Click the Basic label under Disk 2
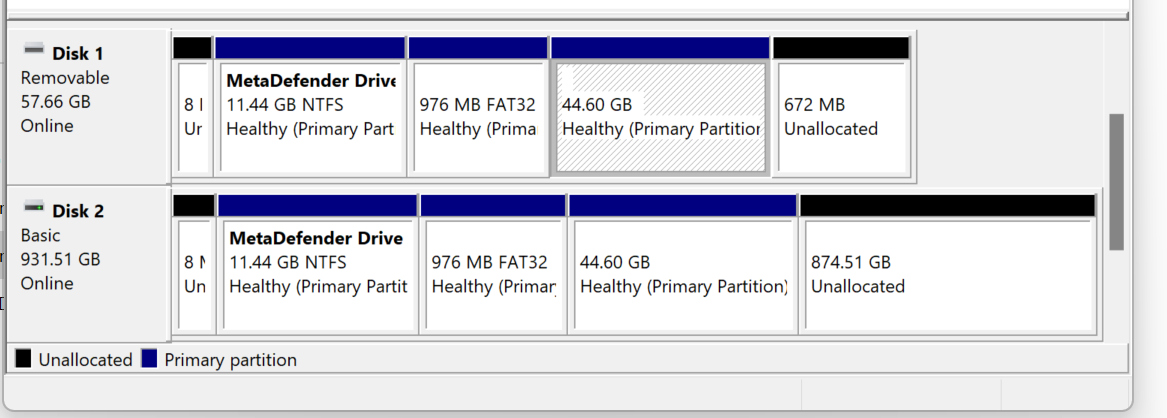The image size is (1167, 418). point(40,236)
